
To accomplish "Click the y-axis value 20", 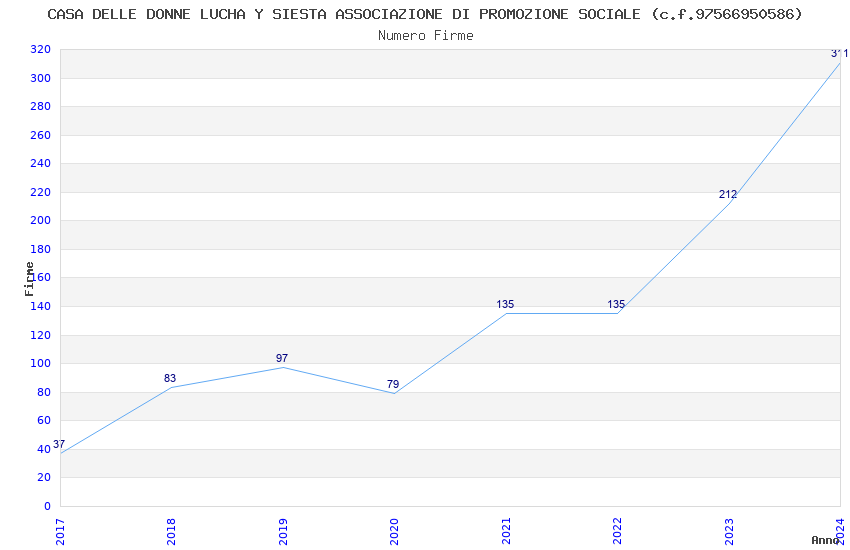I will pyautogui.click(x=43, y=477).
